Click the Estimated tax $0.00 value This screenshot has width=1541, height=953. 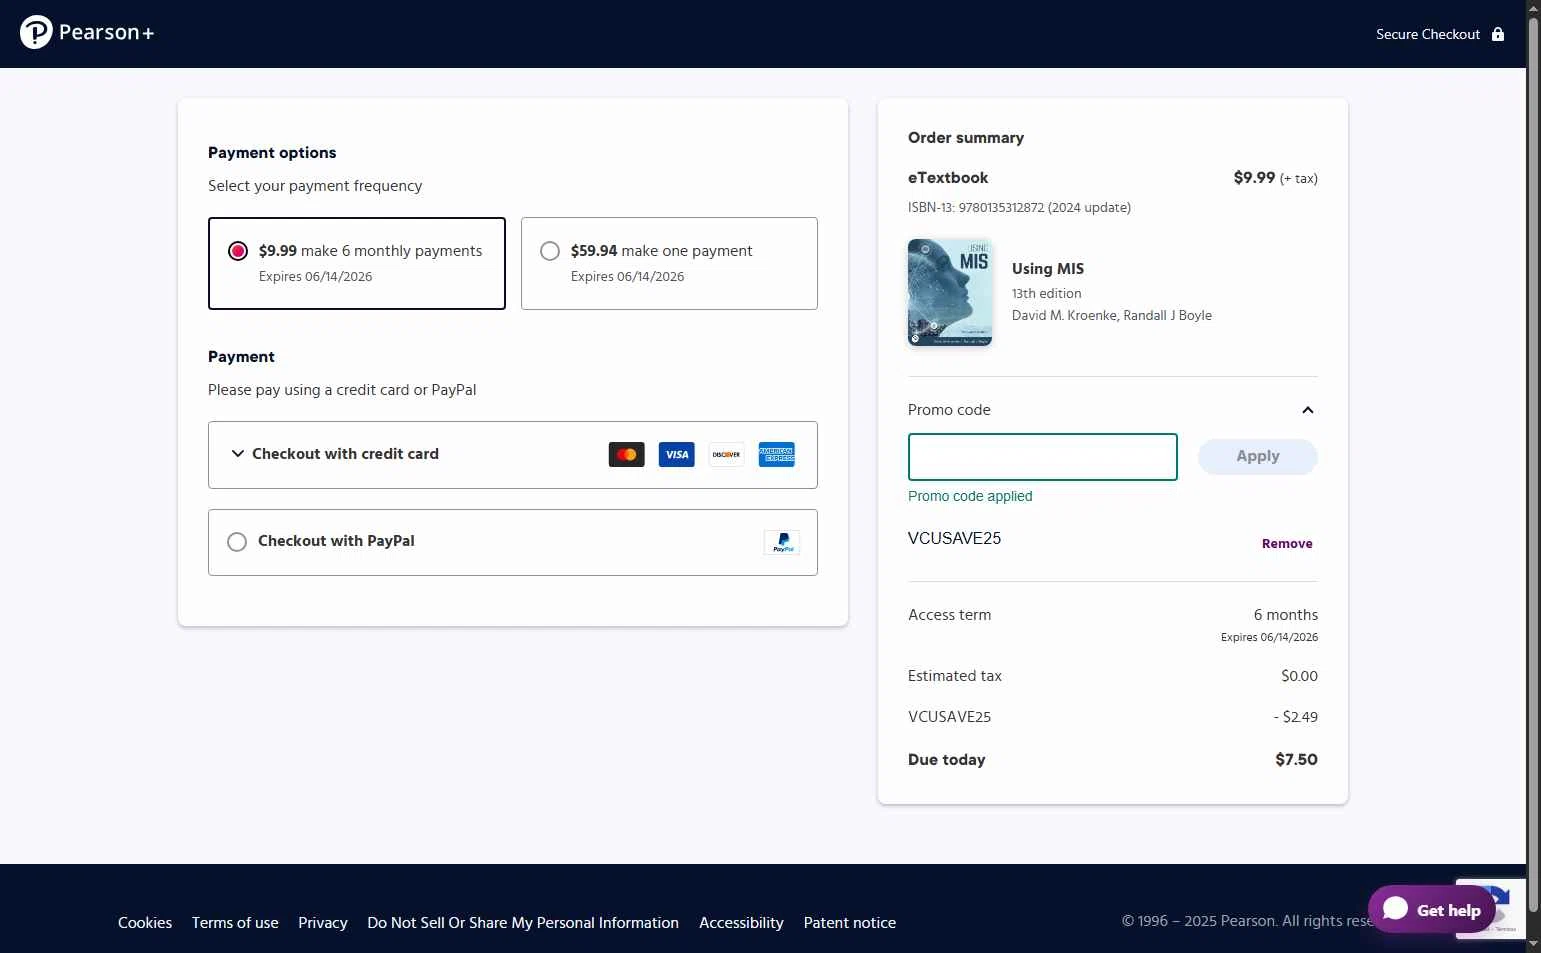point(1299,676)
